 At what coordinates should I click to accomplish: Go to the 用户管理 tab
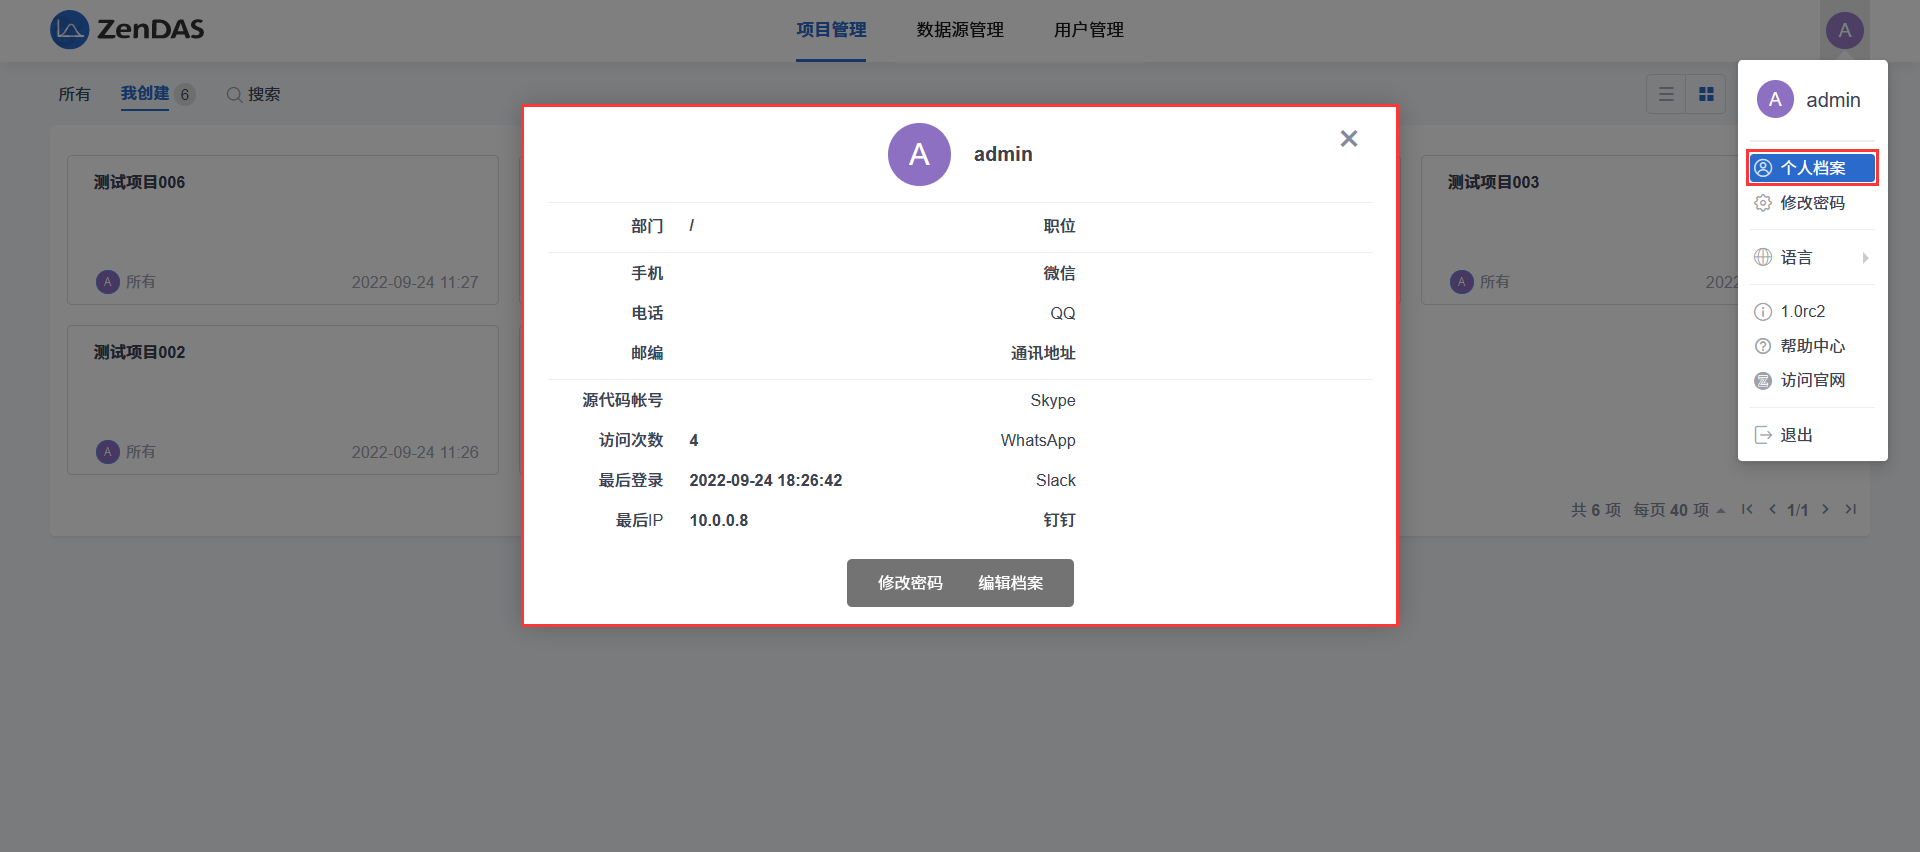[x=1088, y=30]
